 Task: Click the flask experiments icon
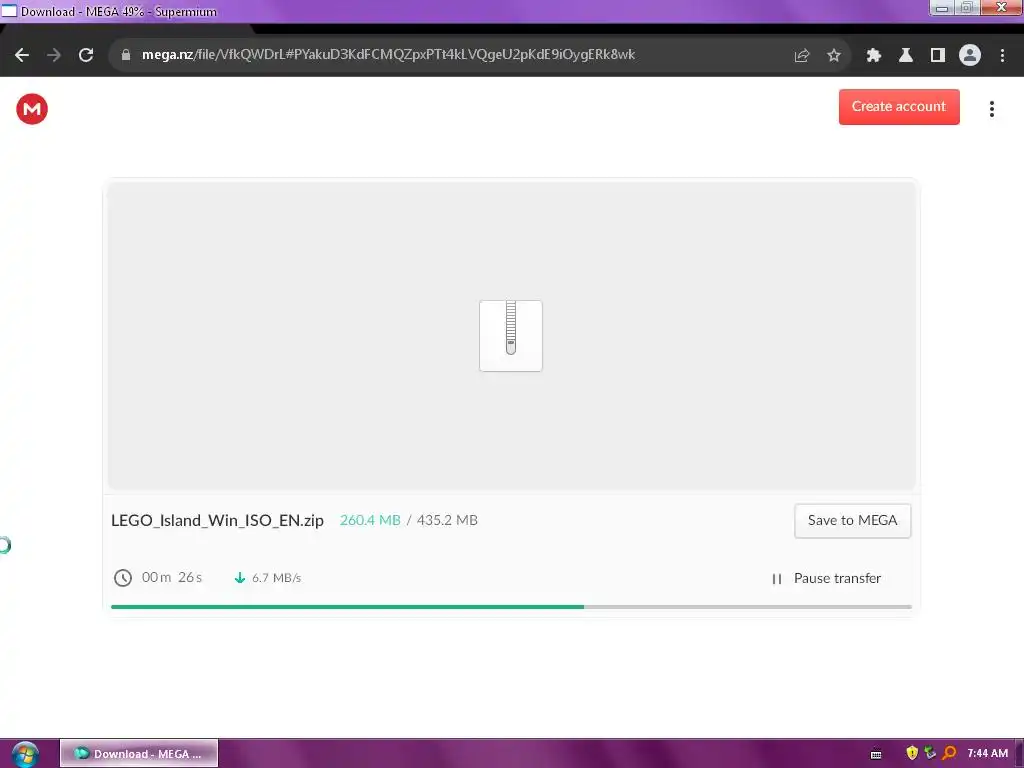[x=906, y=56]
